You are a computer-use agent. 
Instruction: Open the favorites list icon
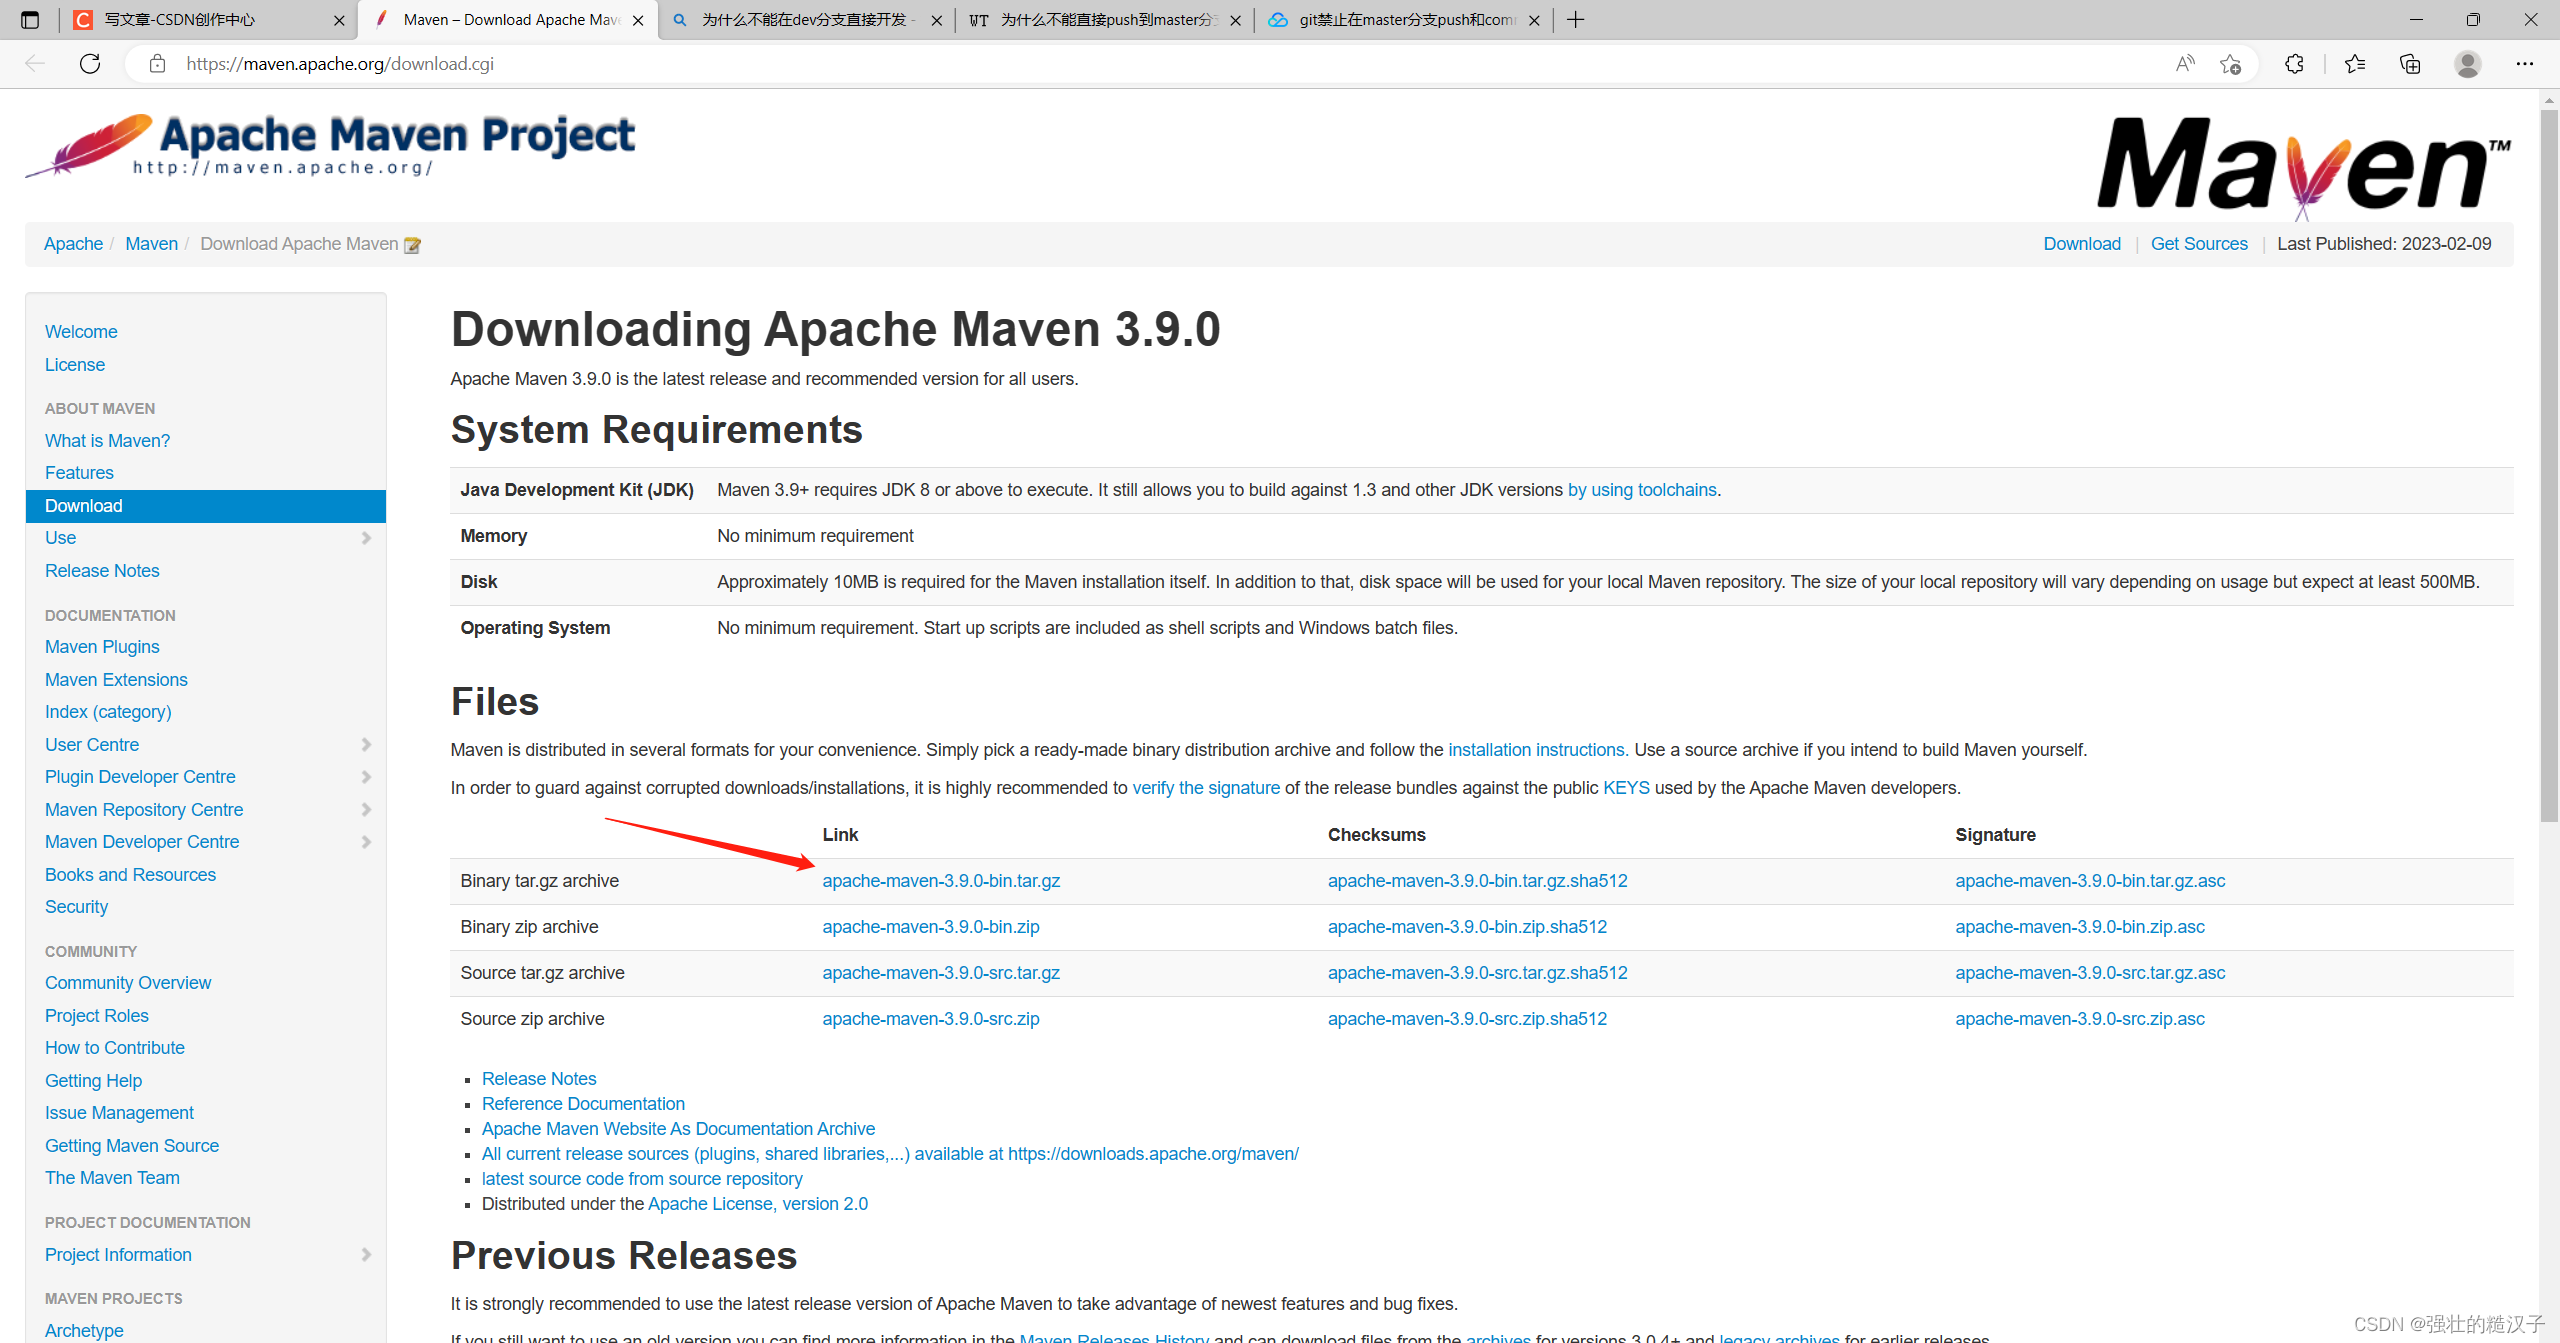pos(2354,64)
